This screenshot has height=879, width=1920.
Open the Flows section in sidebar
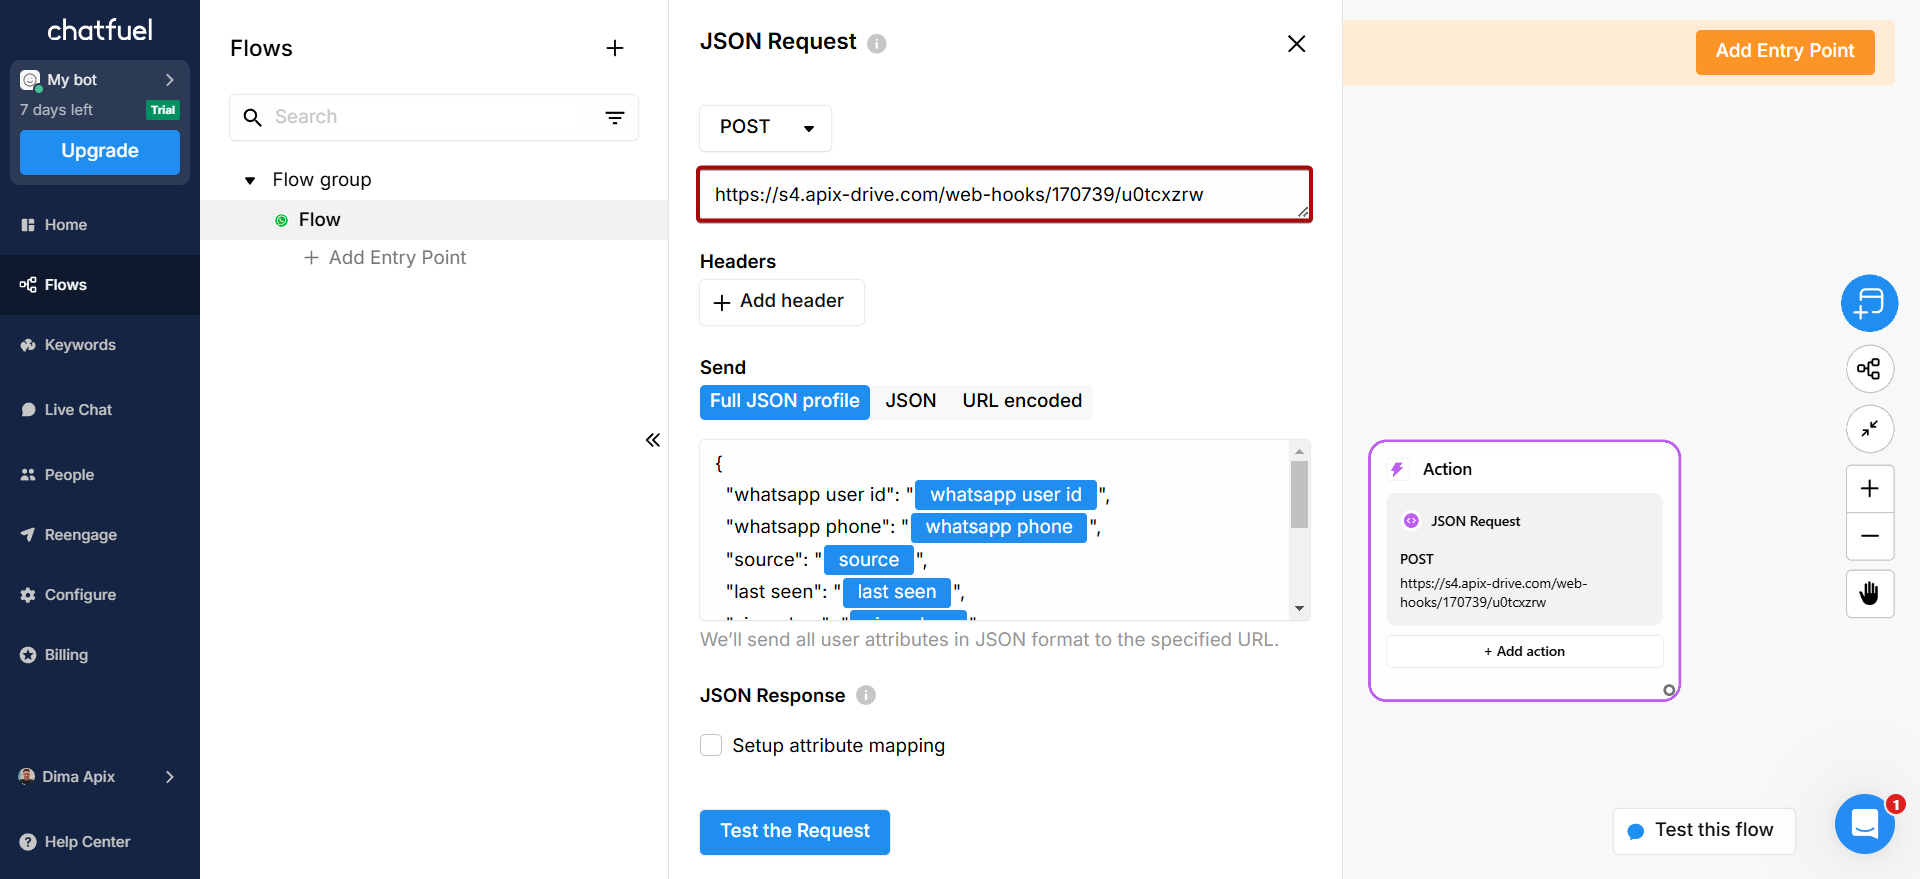100,285
